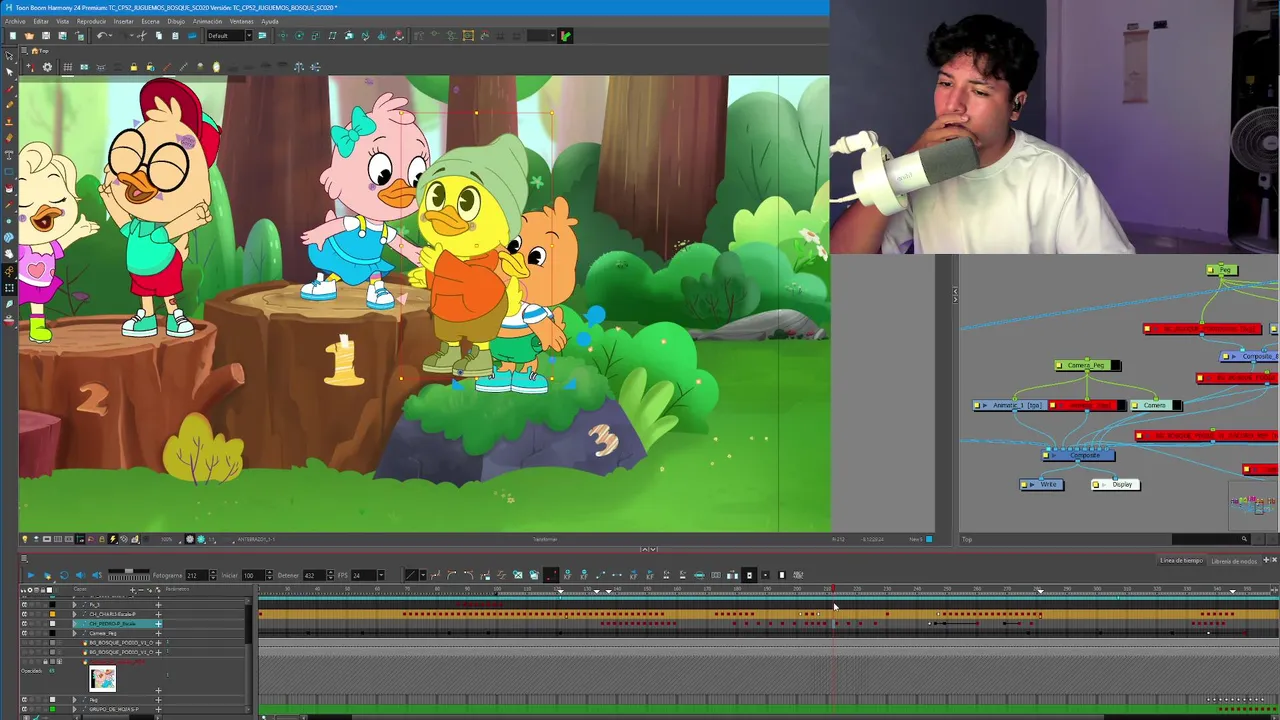The image size is (1280, 720).
Task: Select the Animatic_1 node in node view
Action: click(x=1010, y=405)
